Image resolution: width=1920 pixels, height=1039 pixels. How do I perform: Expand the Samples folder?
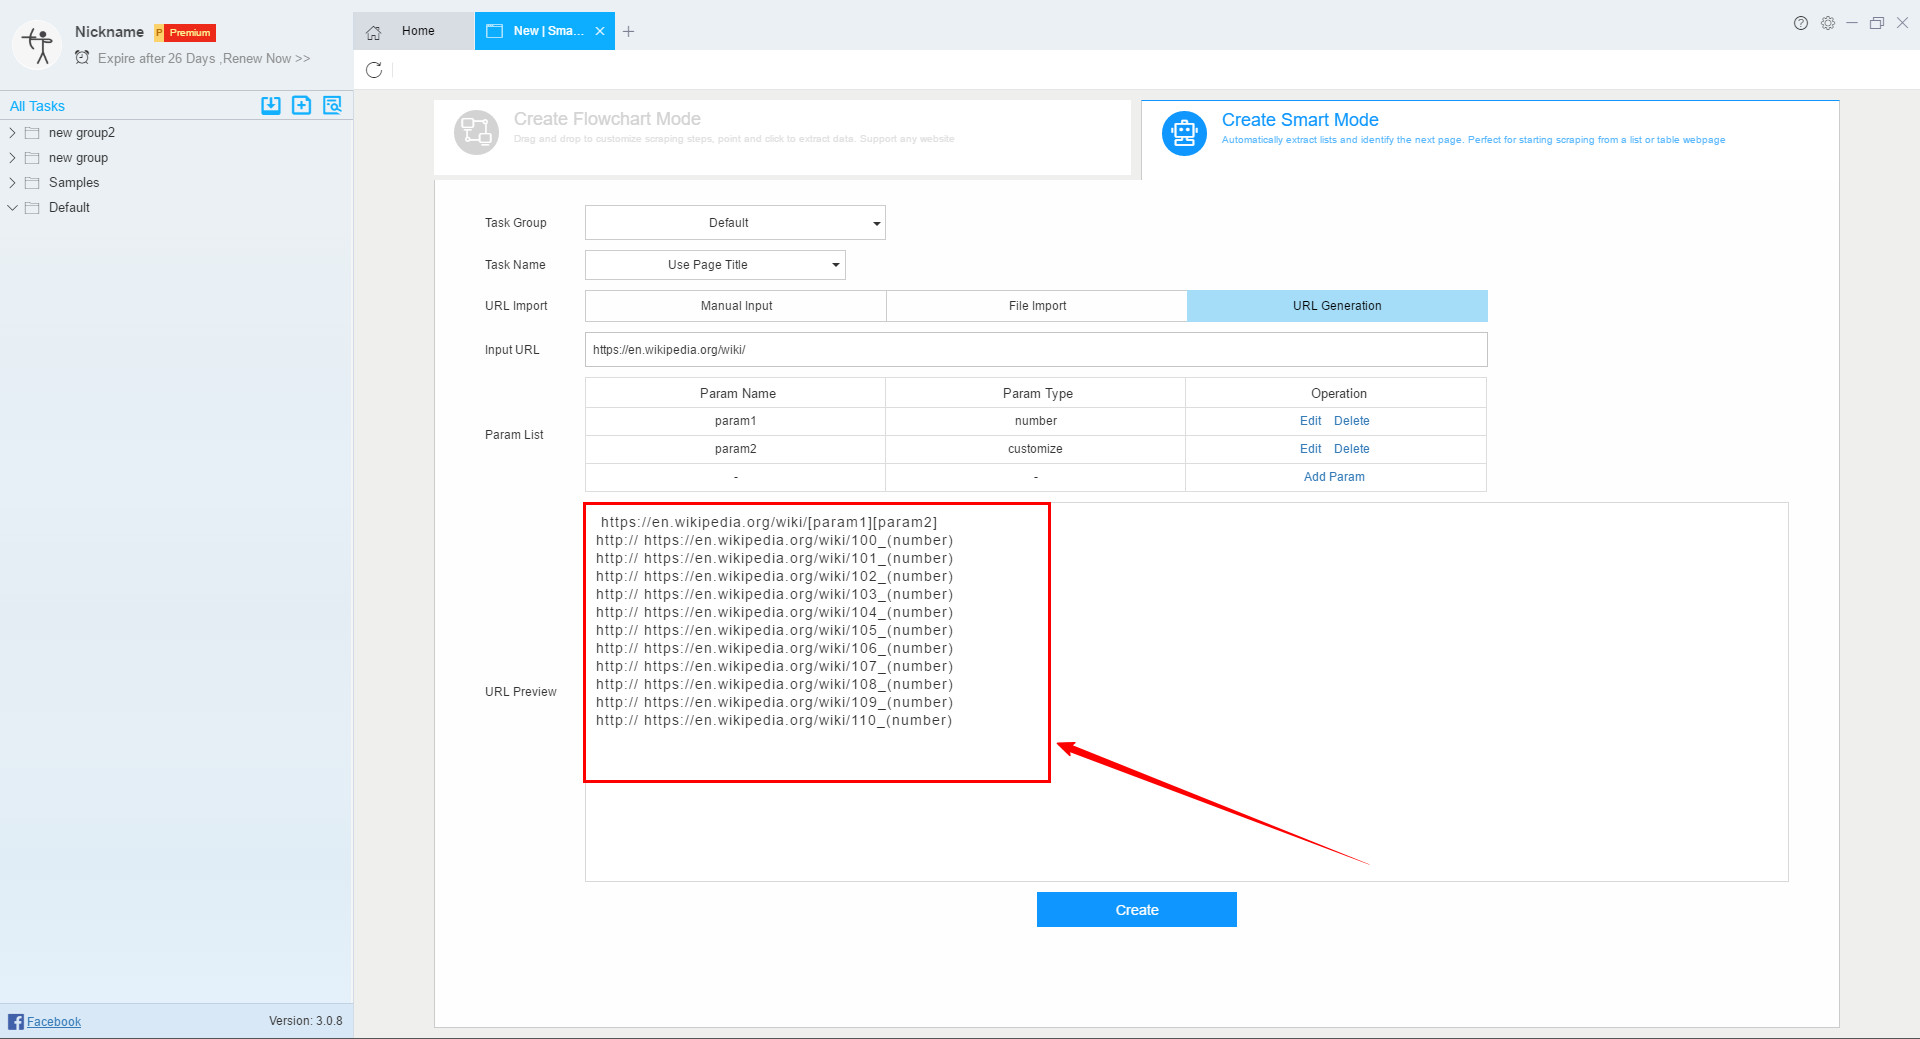[12, 182]
